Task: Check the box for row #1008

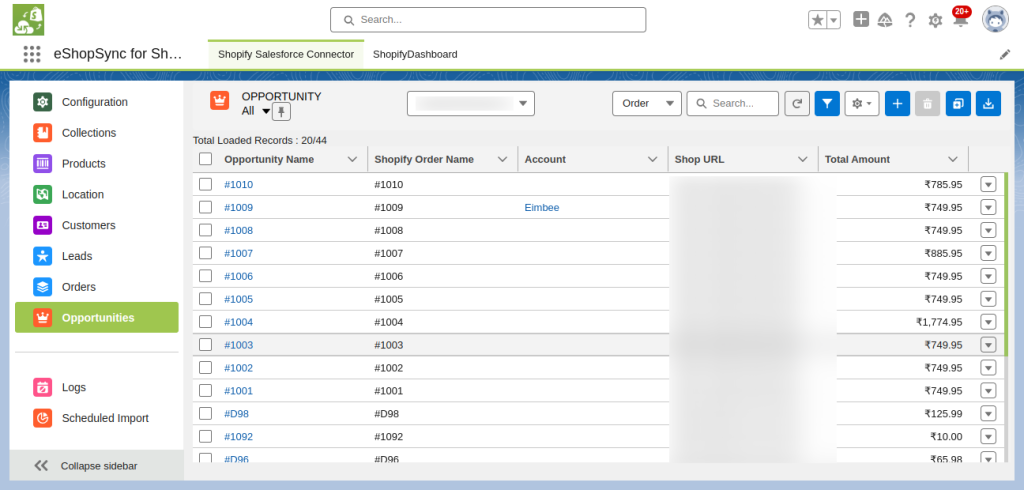Action: (206, 230)
